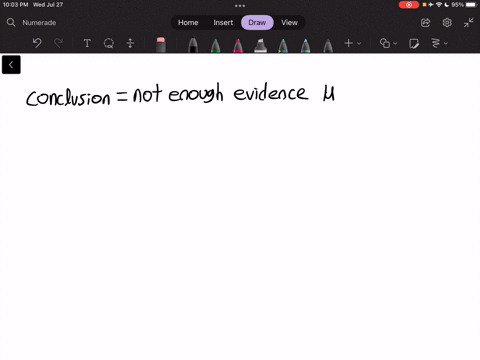Collapse to exit full screen mode
The width and height of the screenshot is (480, 360).
(468, 23)
